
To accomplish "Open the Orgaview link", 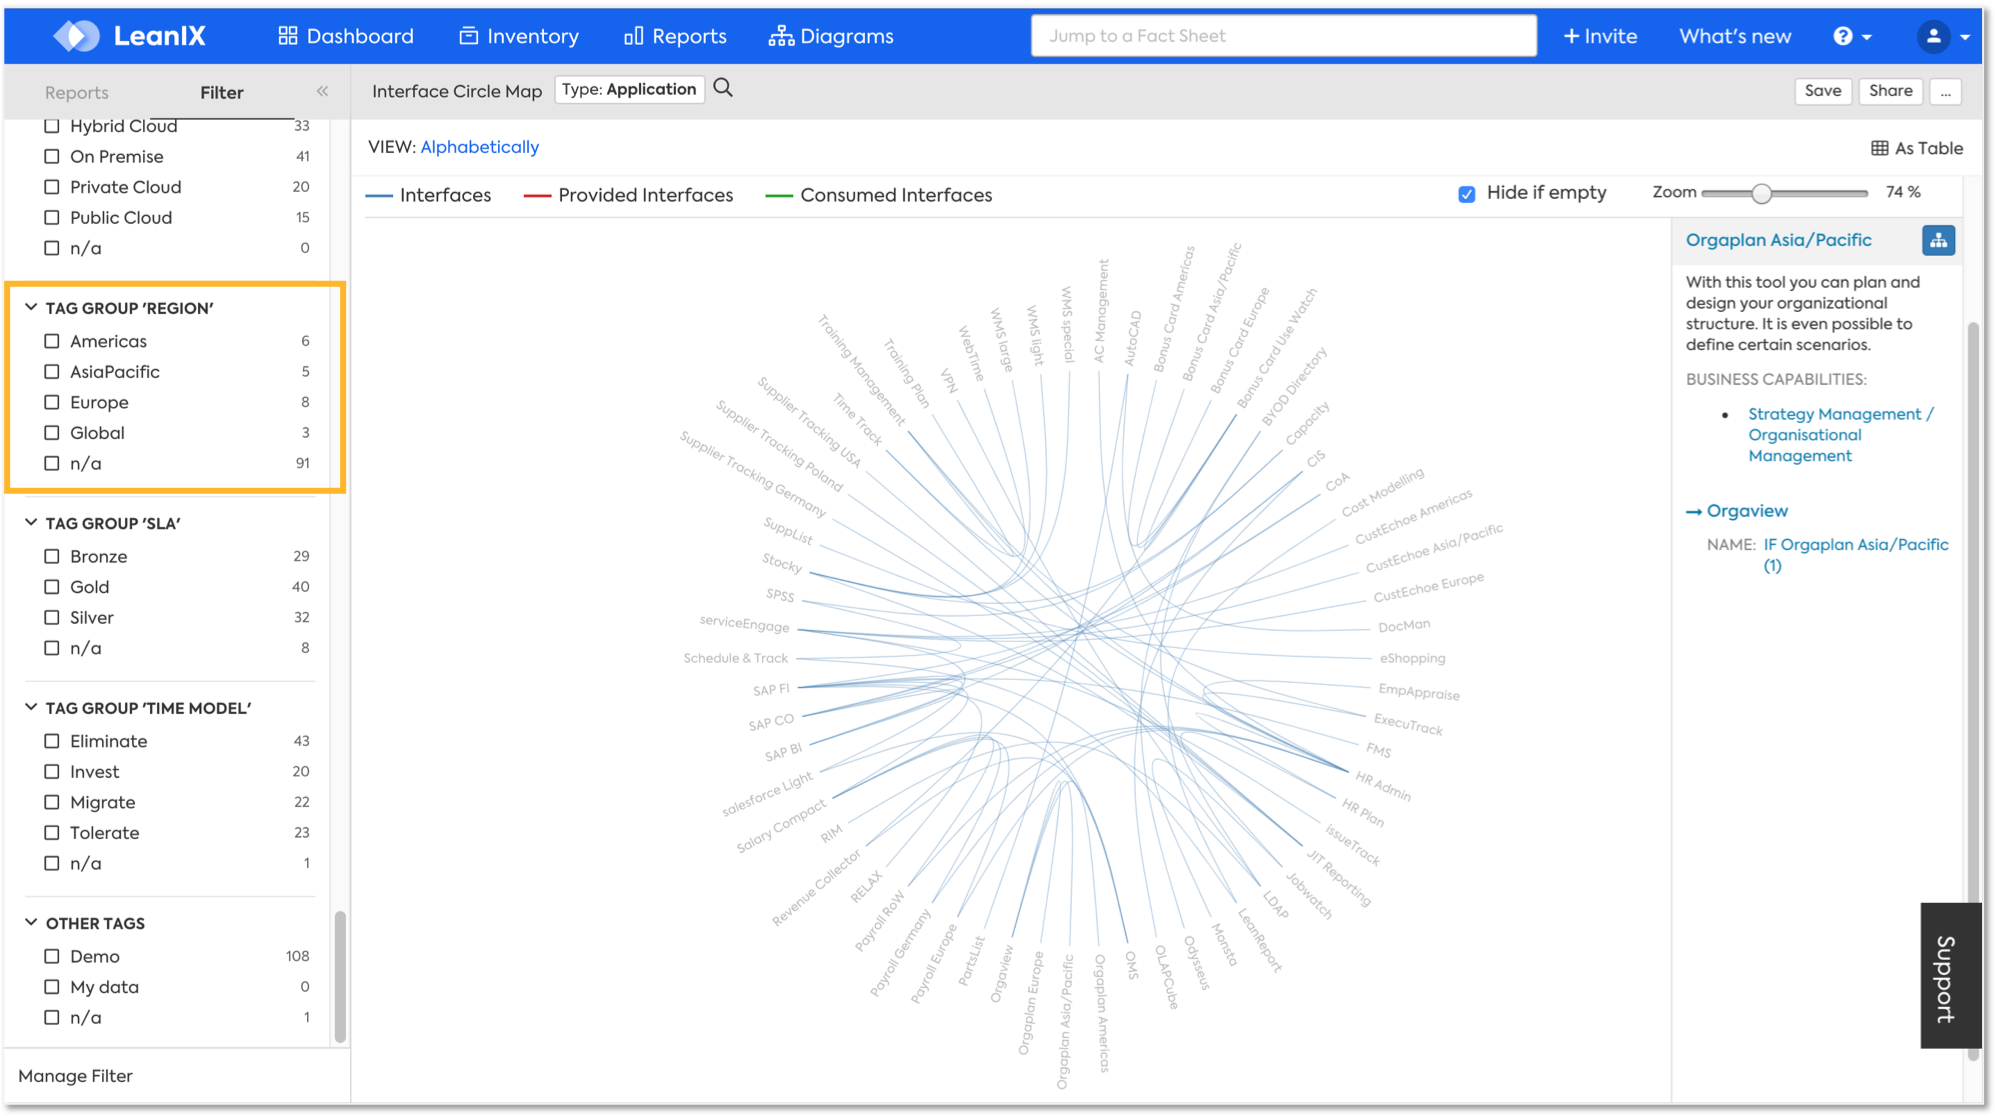I will (x=1746, y=511).
